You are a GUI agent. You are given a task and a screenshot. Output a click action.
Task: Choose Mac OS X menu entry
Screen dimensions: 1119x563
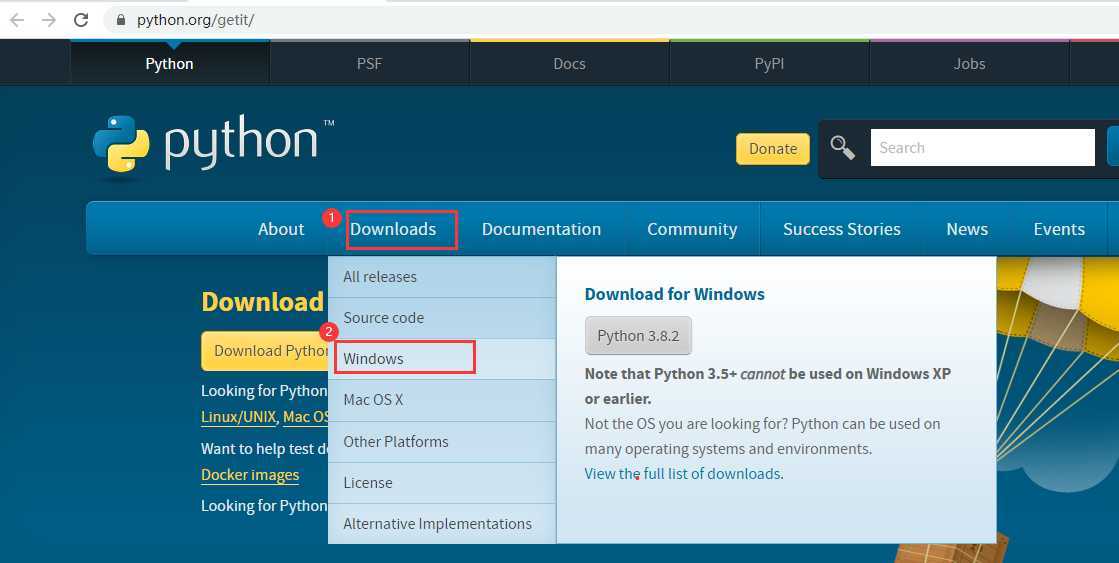pyautogui.click(x=373, y=400)
